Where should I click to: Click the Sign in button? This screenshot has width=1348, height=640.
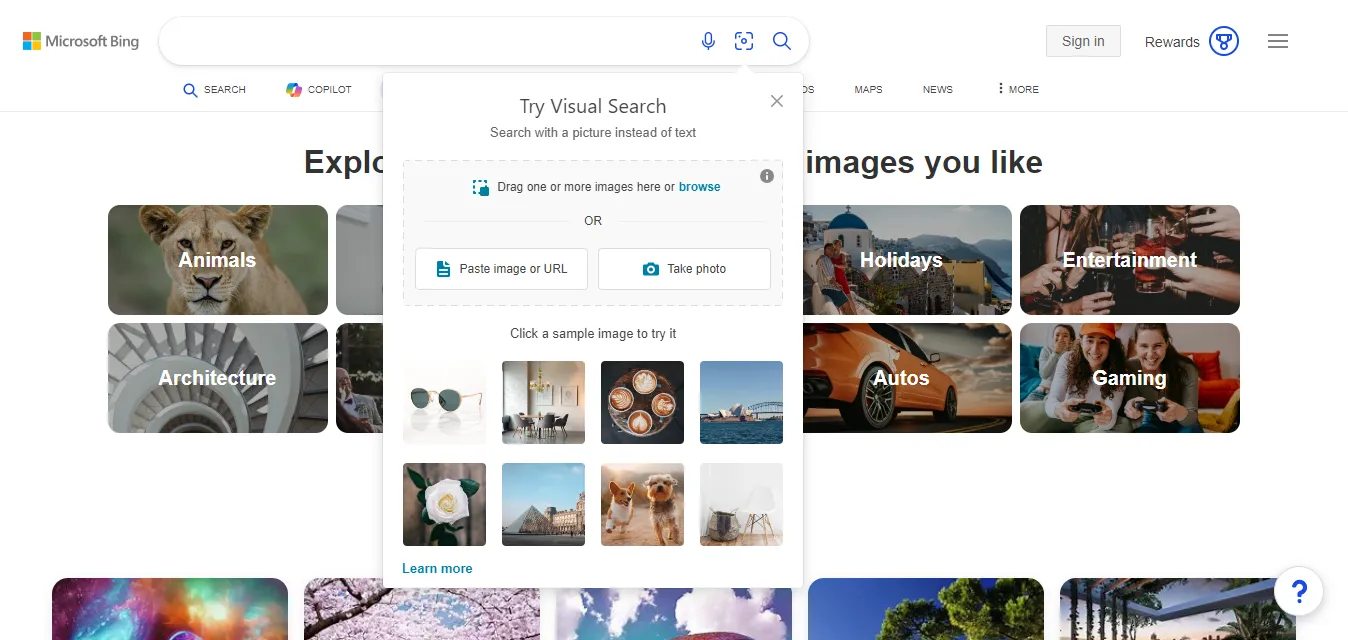[1083, 41]
